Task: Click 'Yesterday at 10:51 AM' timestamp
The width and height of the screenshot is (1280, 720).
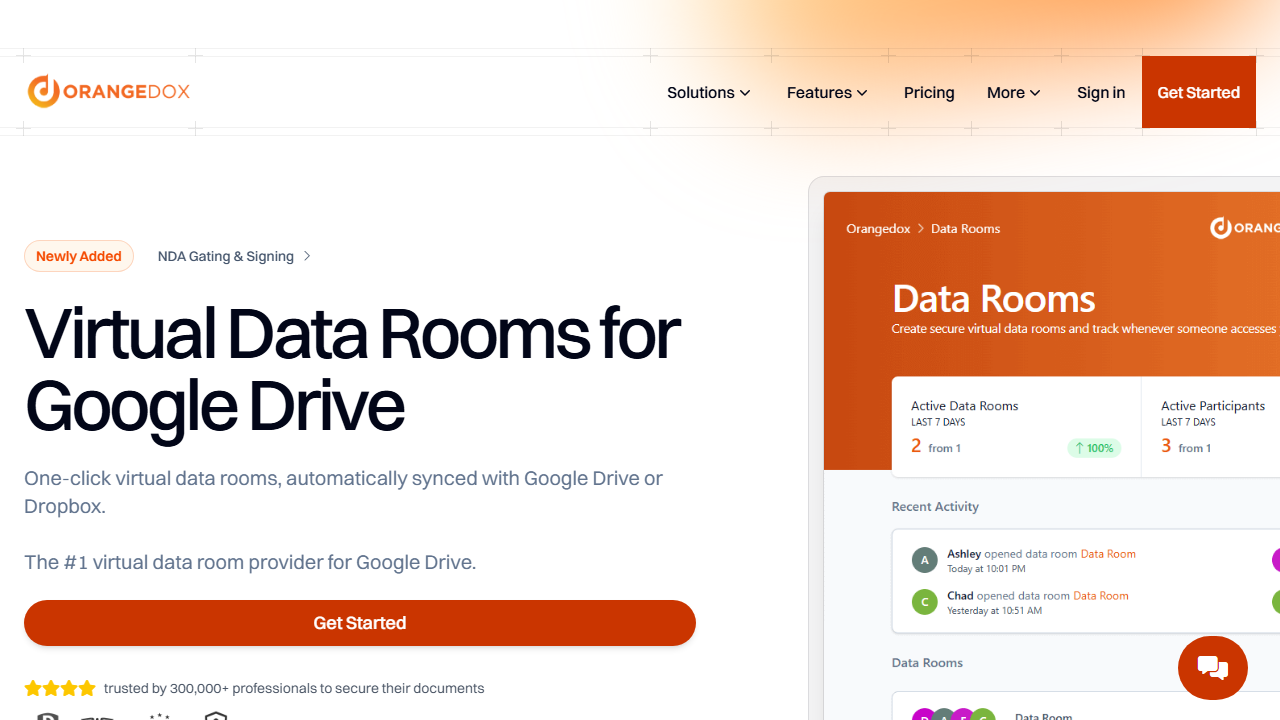Action: click(x=994, y=610)
